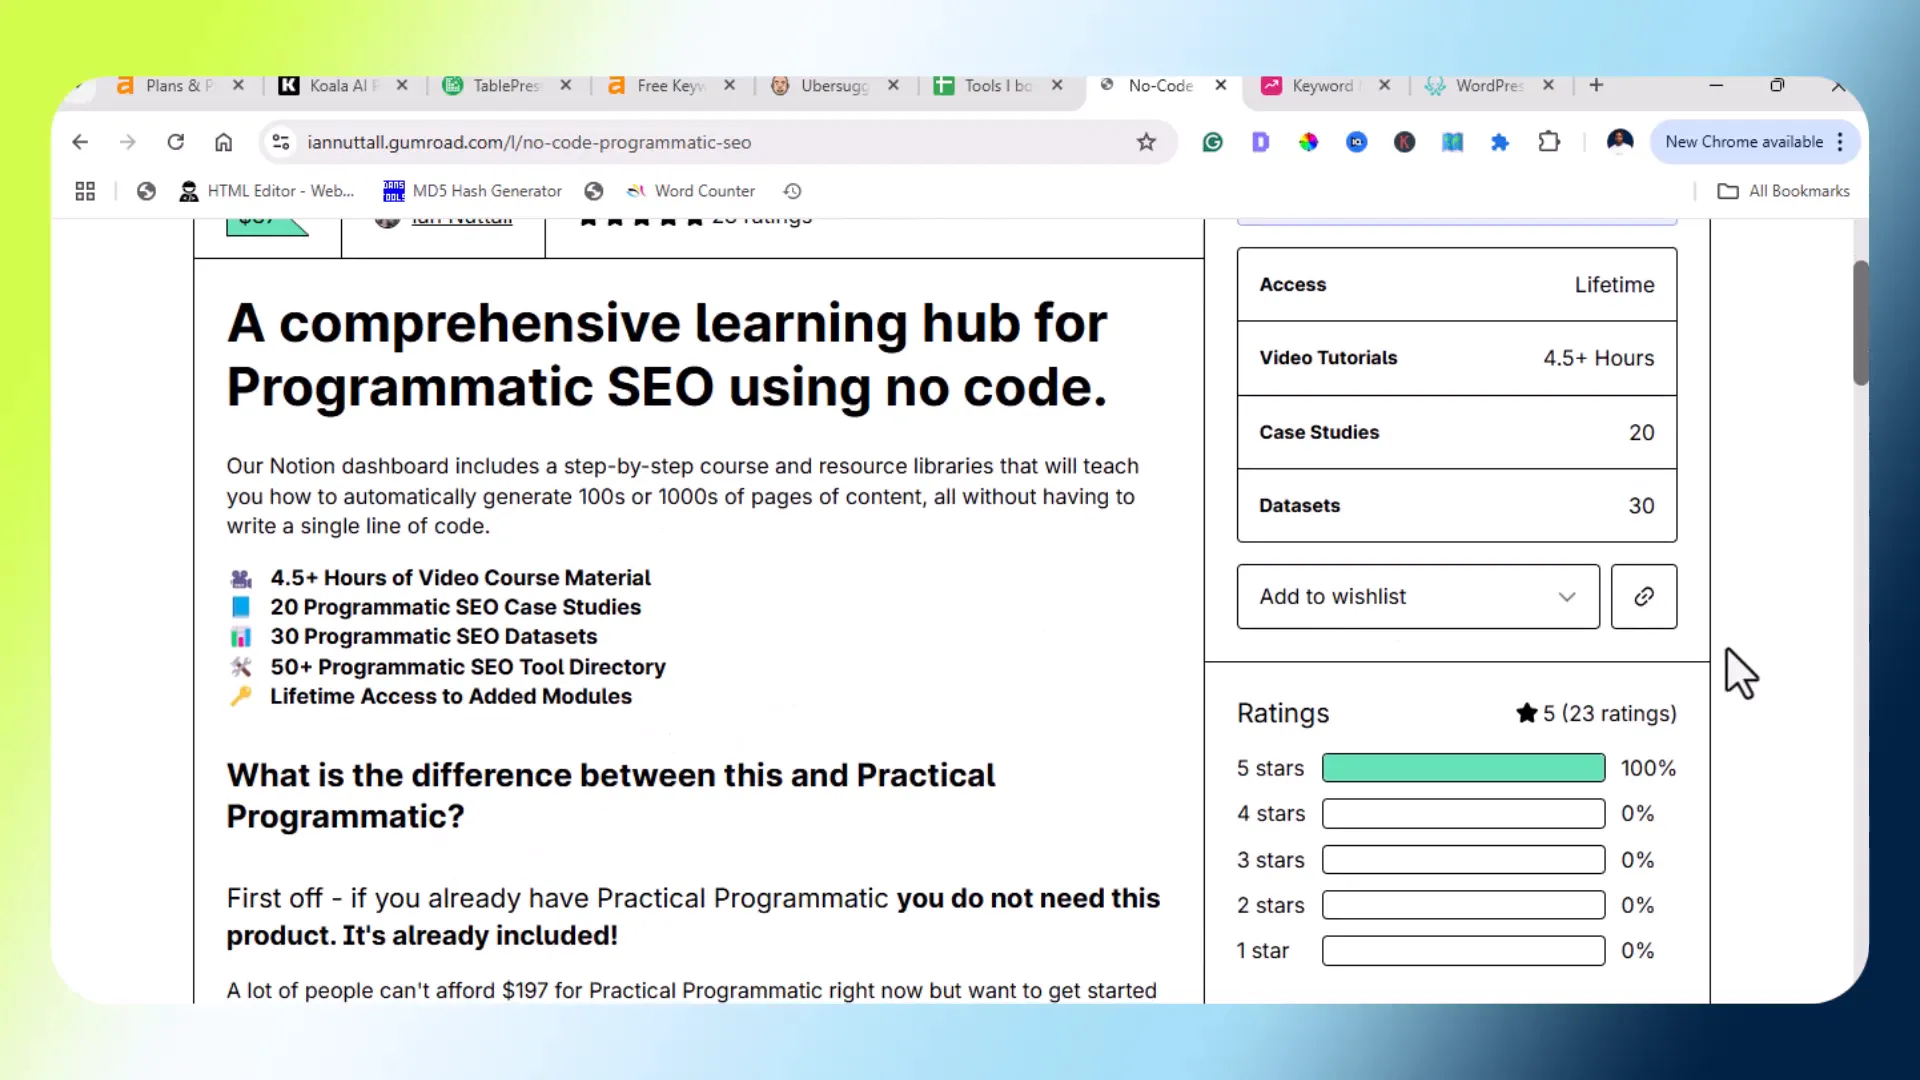
Task: Click '50+ Programmatic SEO Tool Directory' line
Action: click(467, 667)
